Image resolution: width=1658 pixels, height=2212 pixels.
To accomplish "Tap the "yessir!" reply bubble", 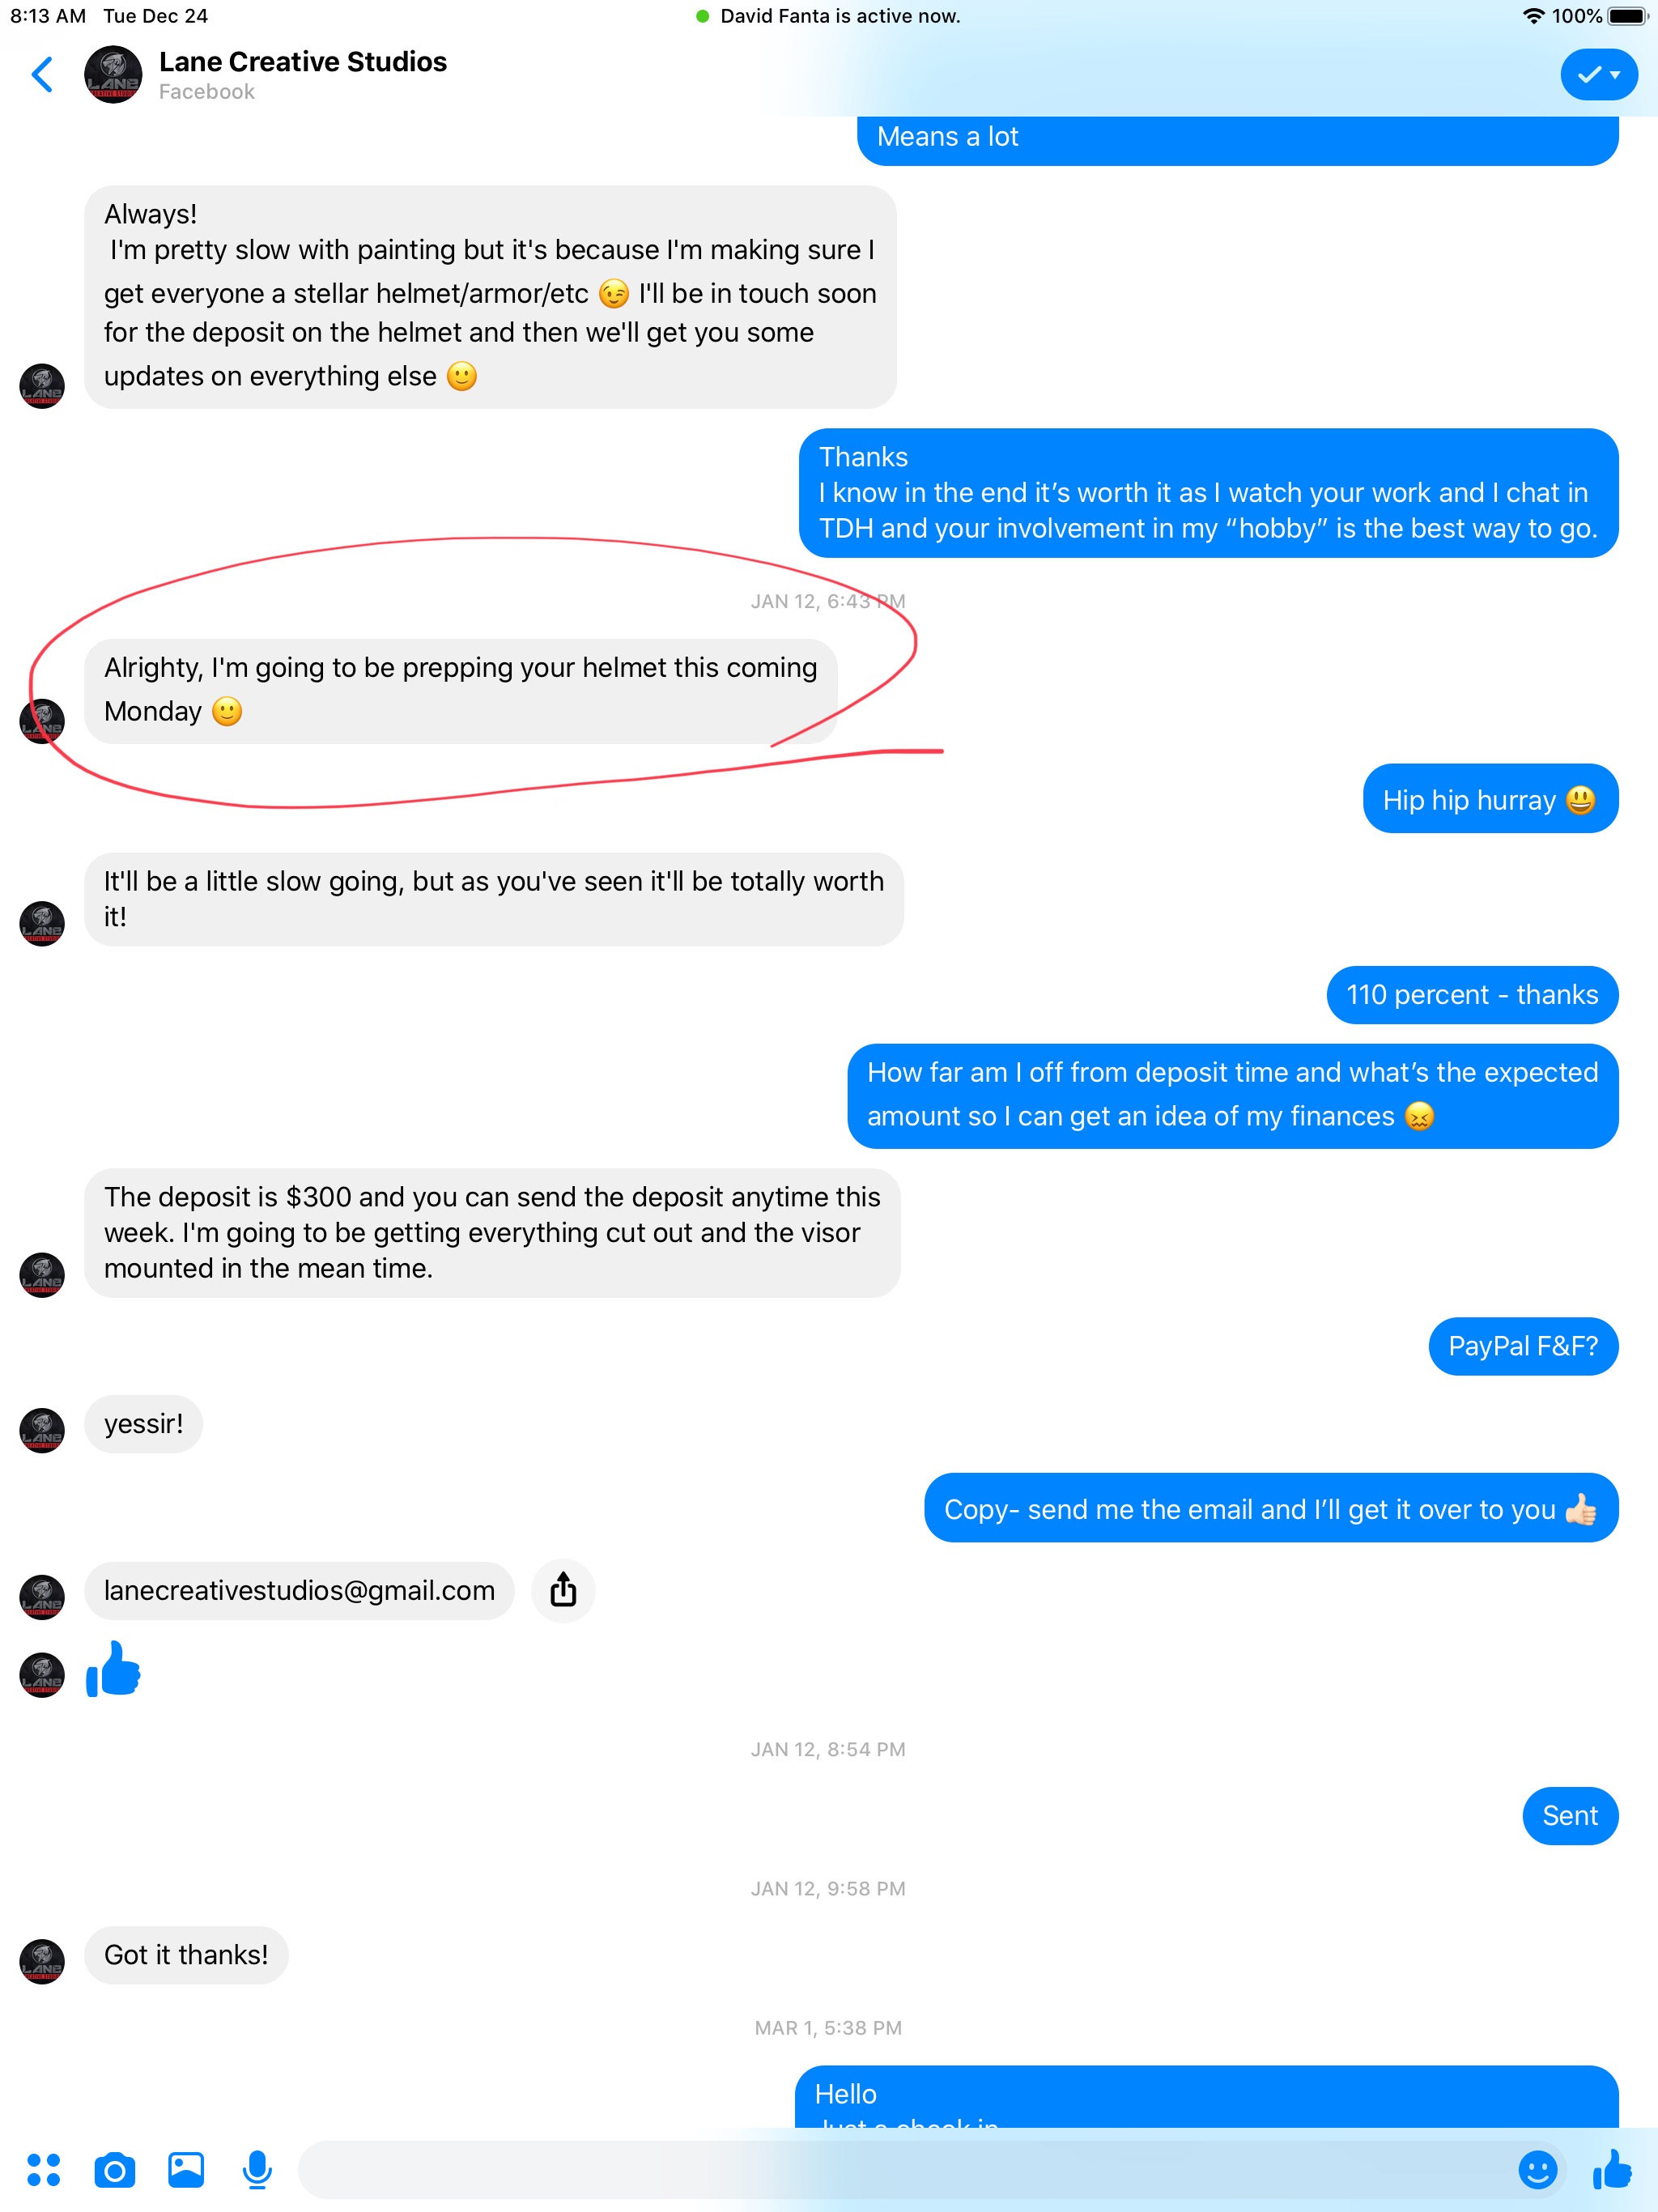I will click(144, 1424).
